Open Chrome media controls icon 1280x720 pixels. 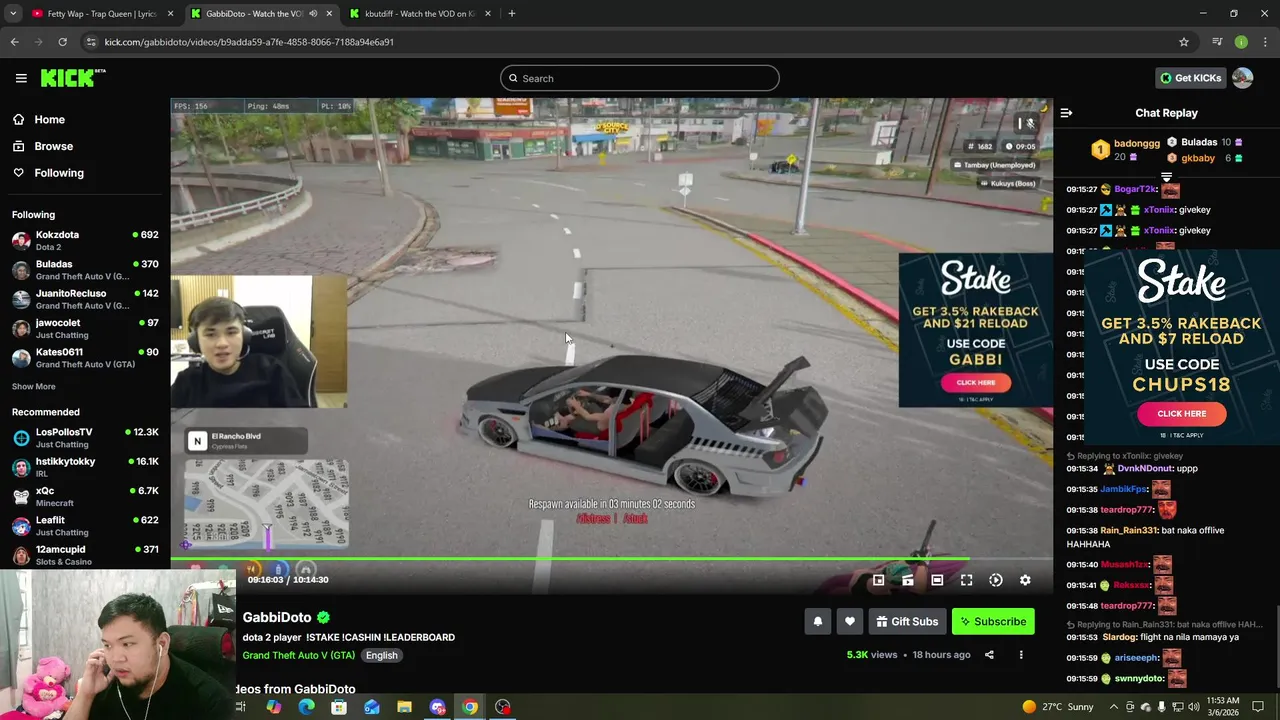coord(1217,42)
